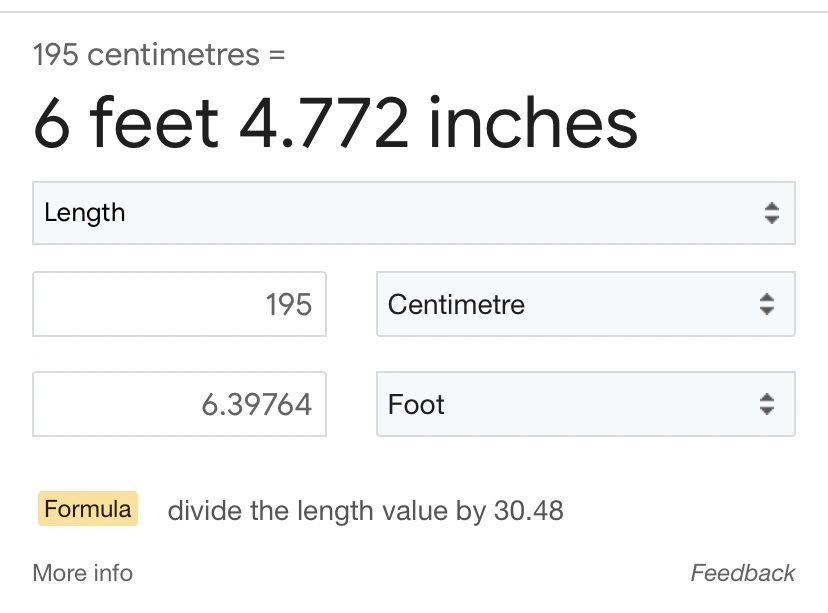Click the down arrow on the Foot selector

767,411
